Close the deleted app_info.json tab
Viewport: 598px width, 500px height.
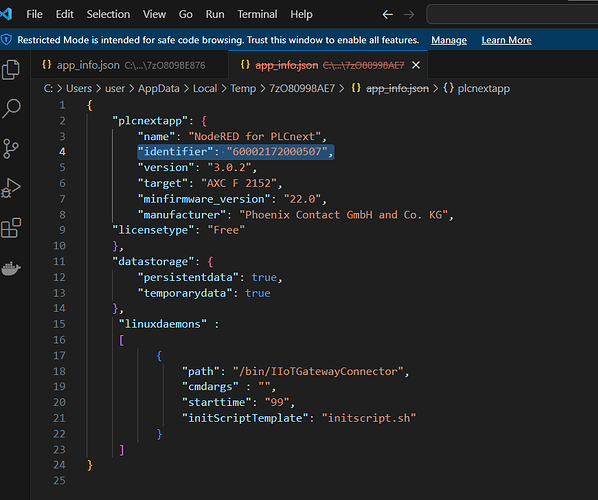[x=416, y=65]
